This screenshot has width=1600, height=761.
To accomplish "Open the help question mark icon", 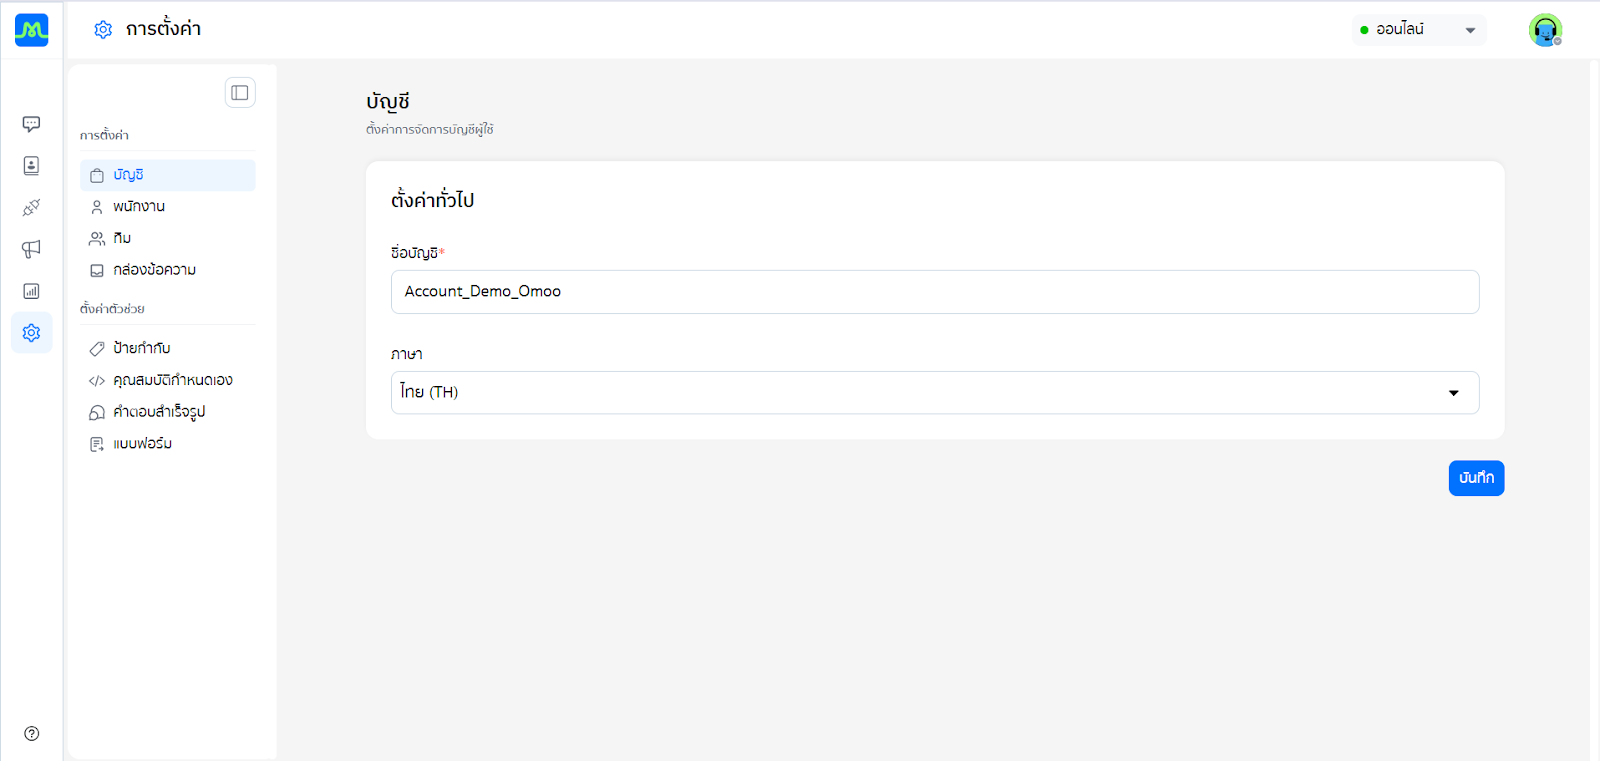I will pyautogui.click(x=31, y=733).
